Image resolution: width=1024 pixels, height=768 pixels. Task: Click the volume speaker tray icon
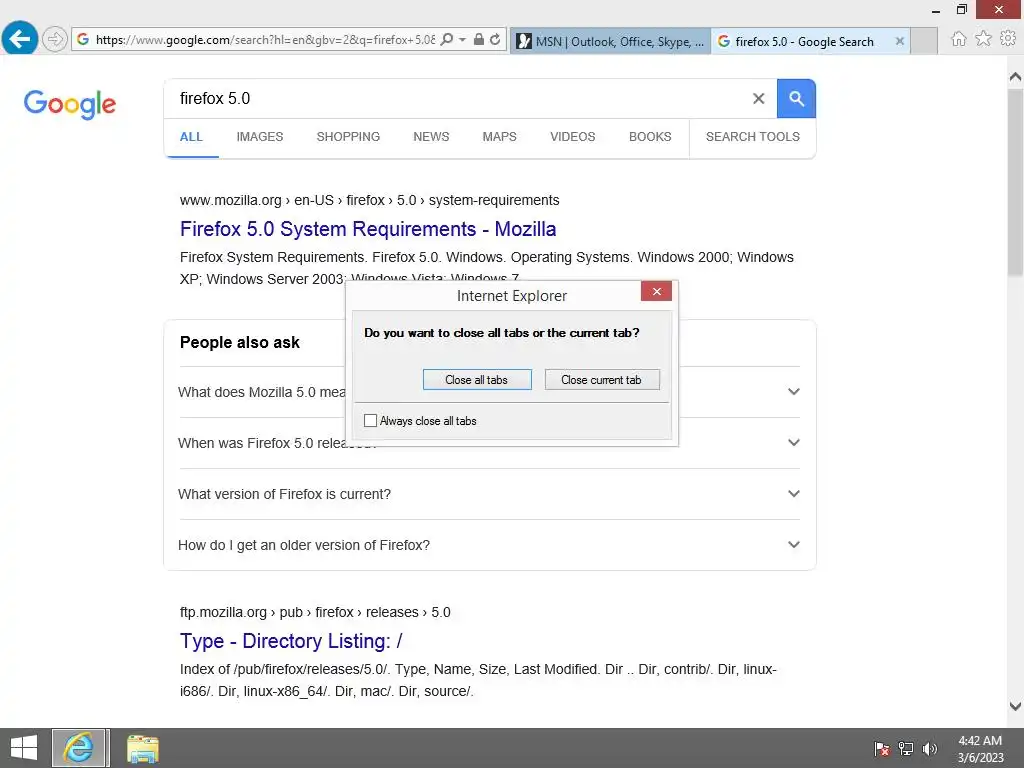tap(930, 749)
